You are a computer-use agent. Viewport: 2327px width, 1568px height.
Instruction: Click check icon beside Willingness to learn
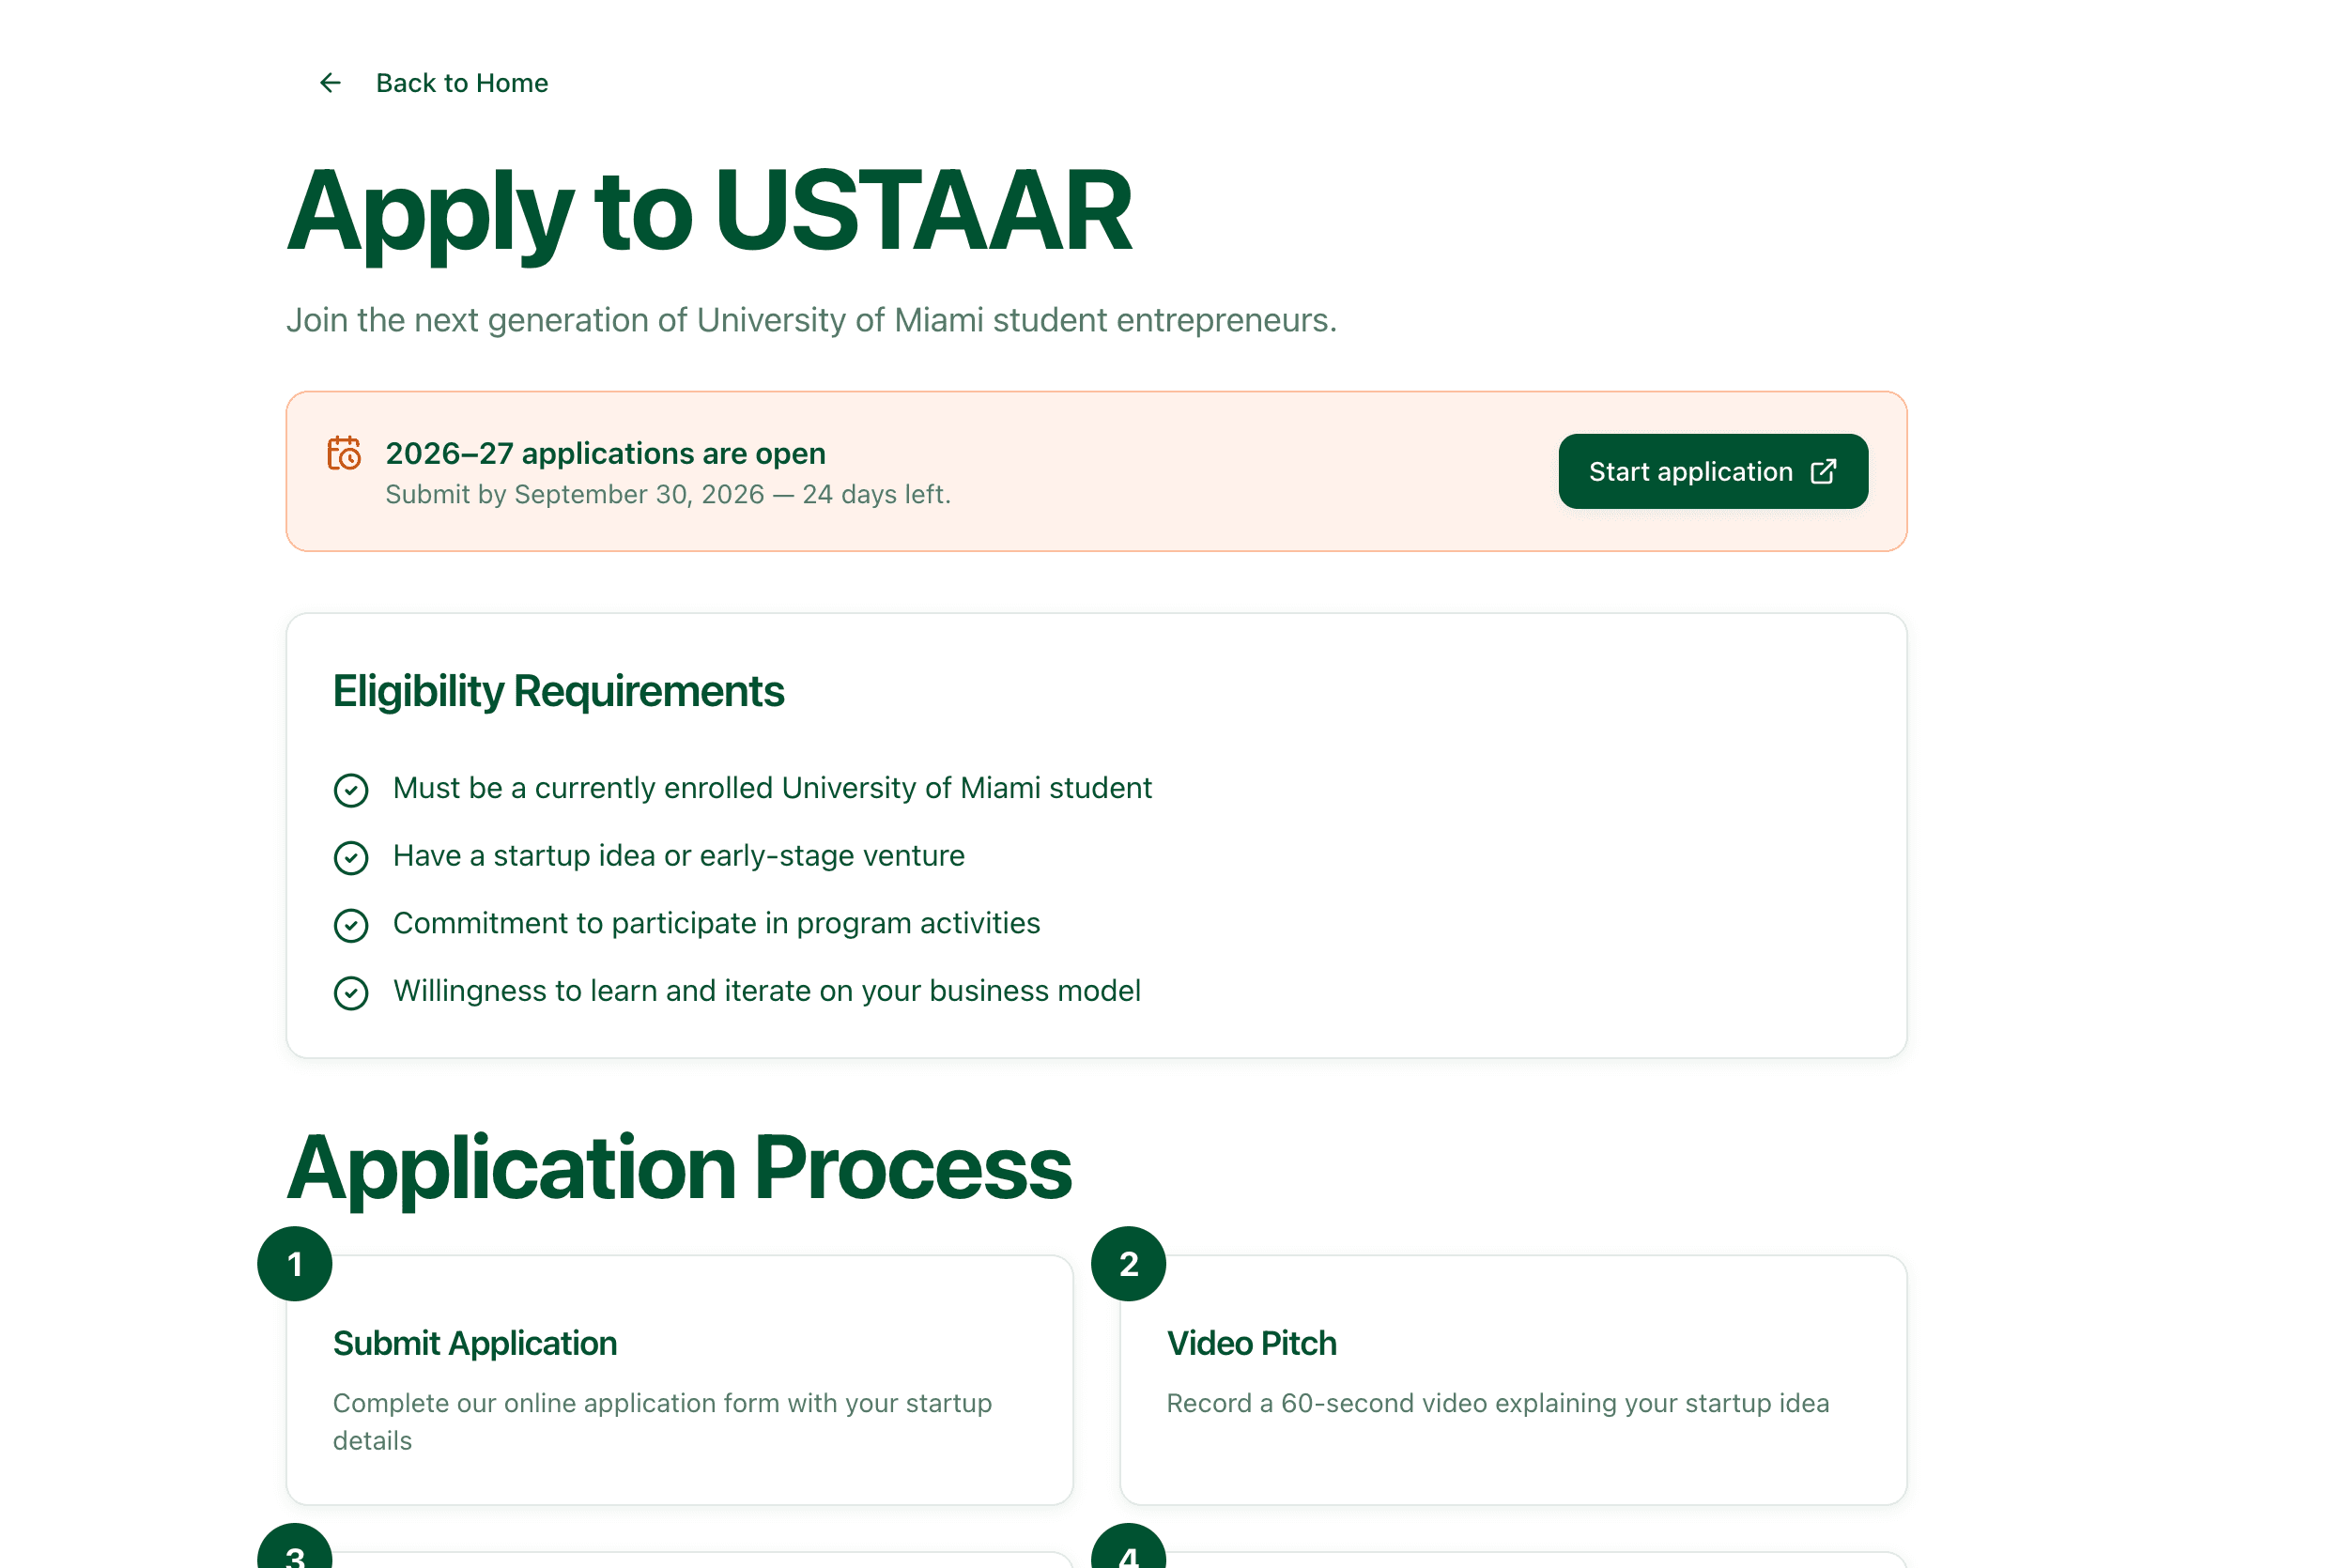tap(351, 992)
